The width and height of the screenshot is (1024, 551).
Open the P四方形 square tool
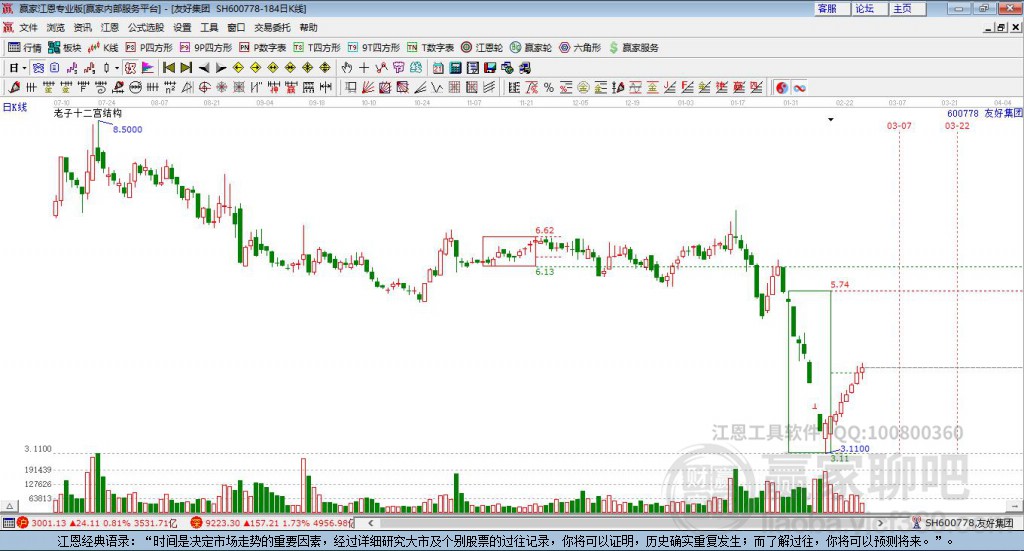149,48
